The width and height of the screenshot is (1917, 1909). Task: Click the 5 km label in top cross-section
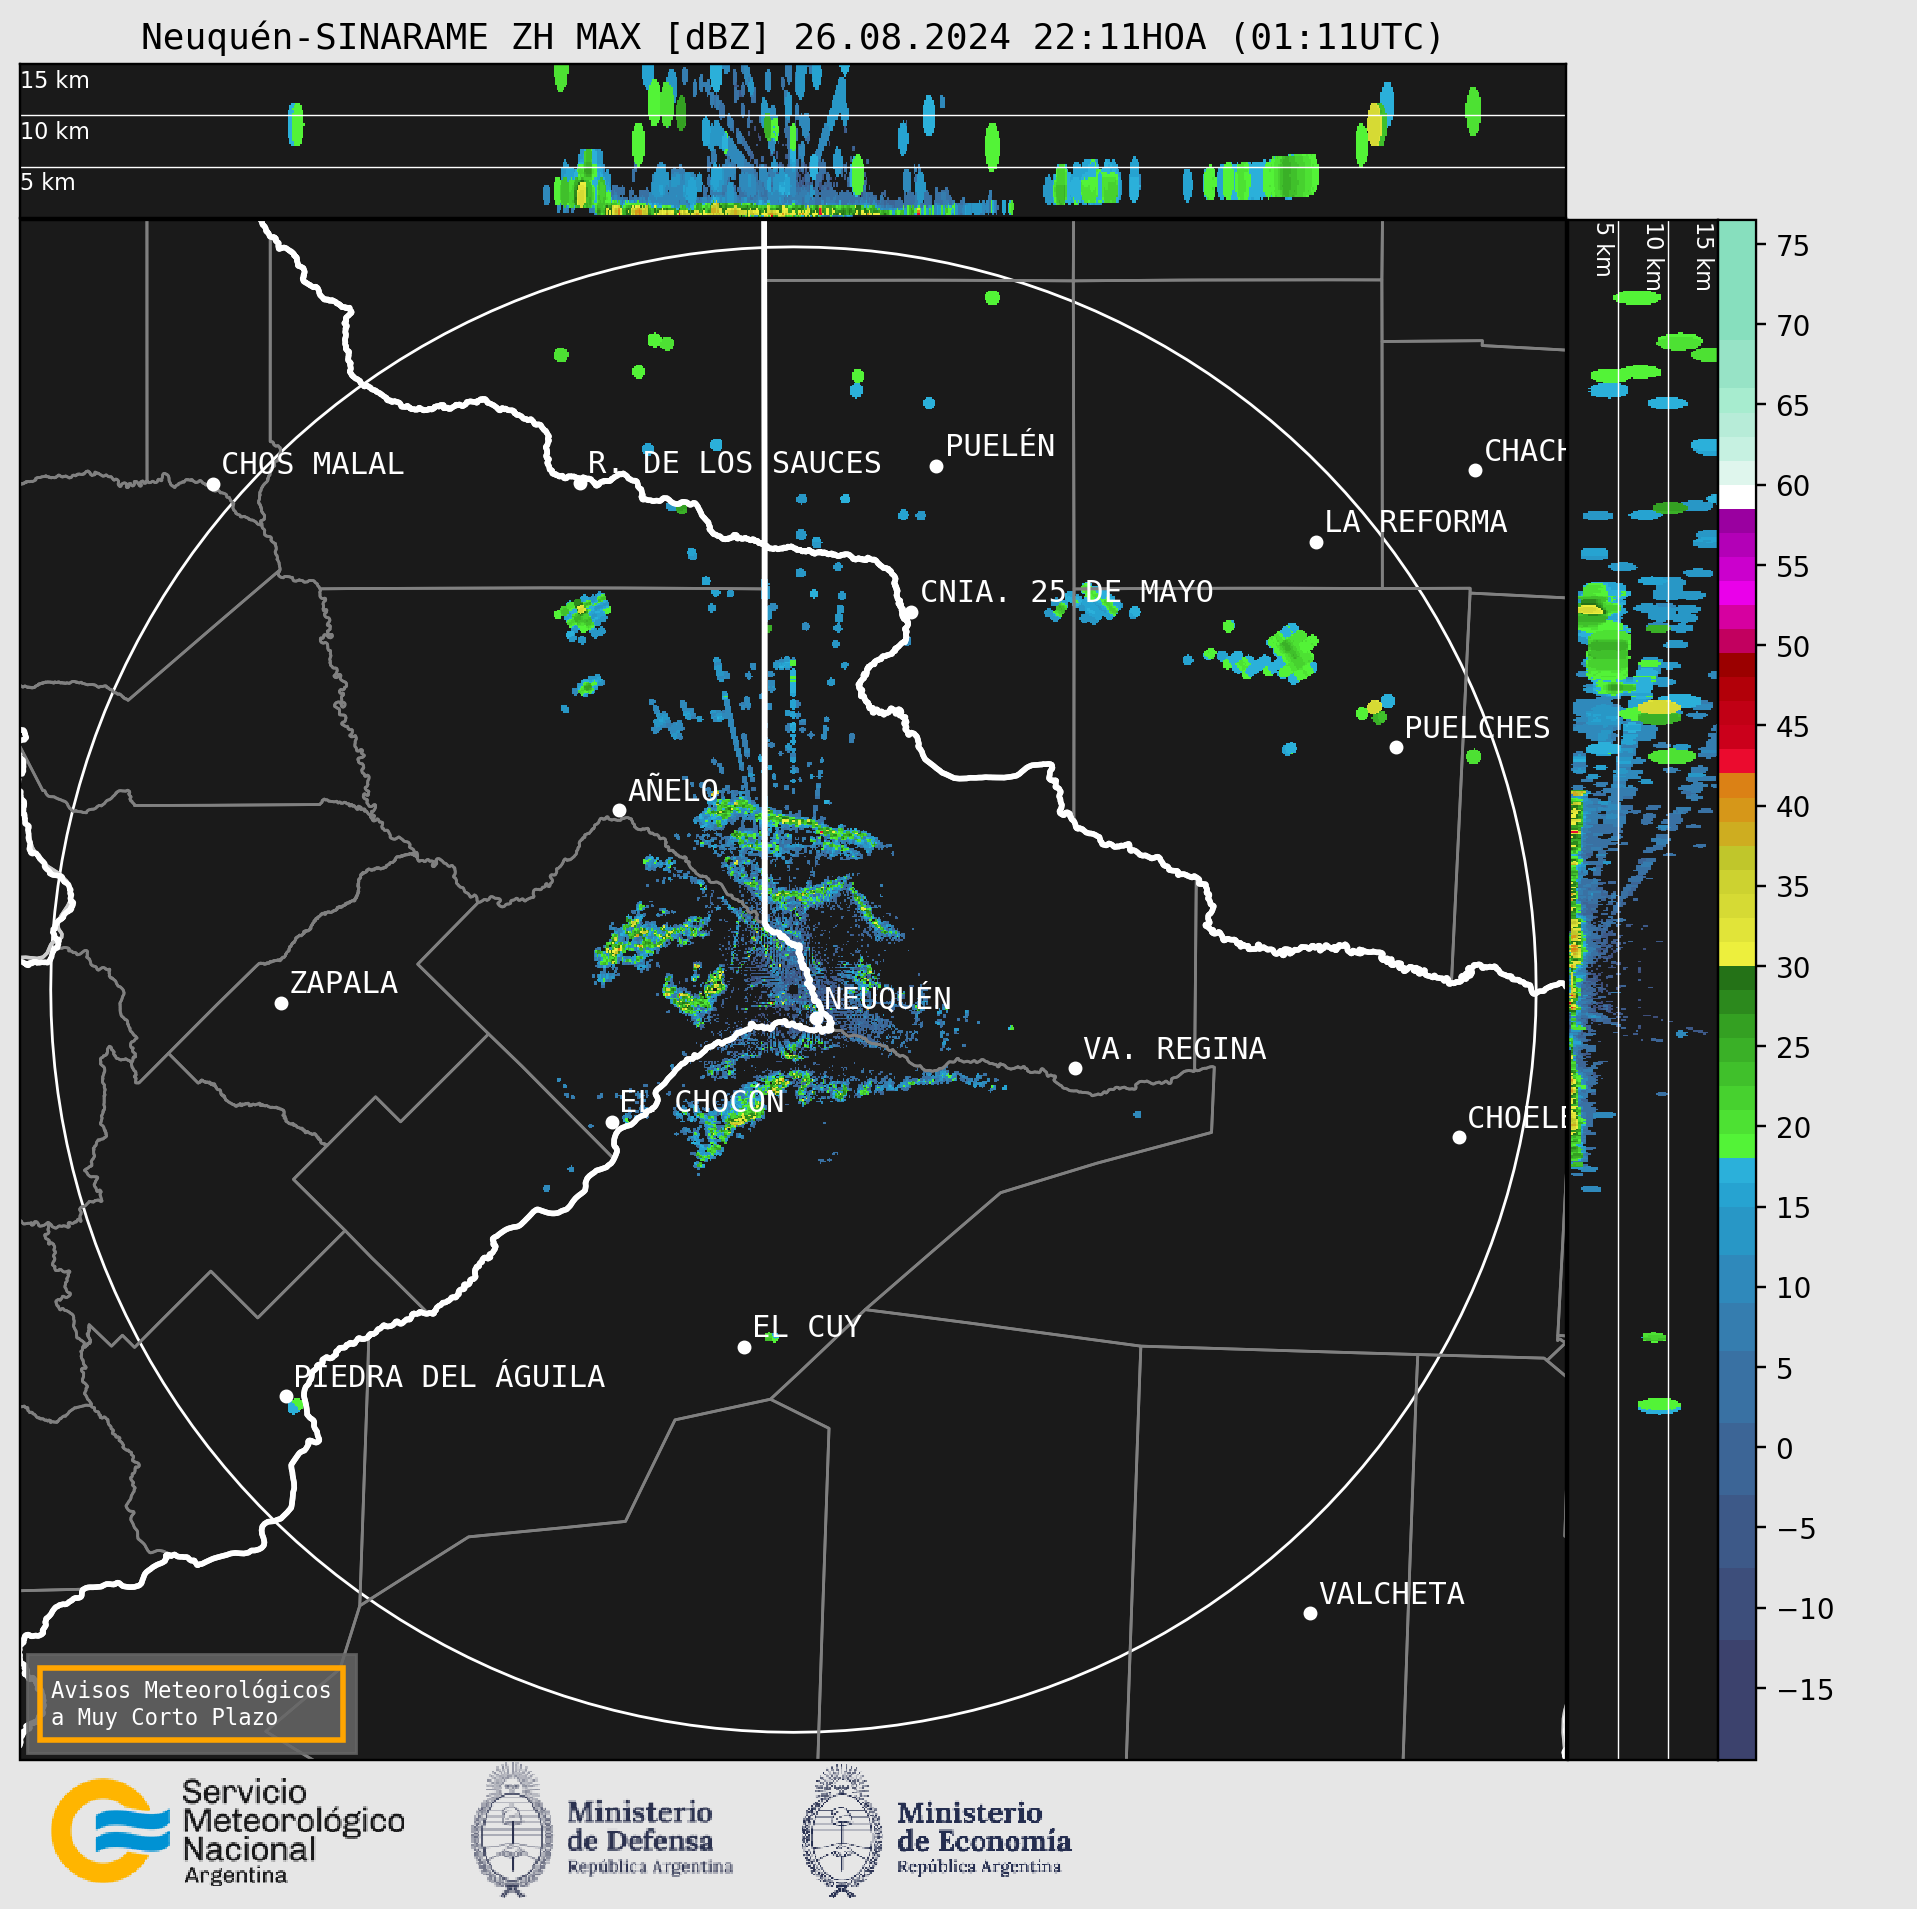tap(48, 182)
